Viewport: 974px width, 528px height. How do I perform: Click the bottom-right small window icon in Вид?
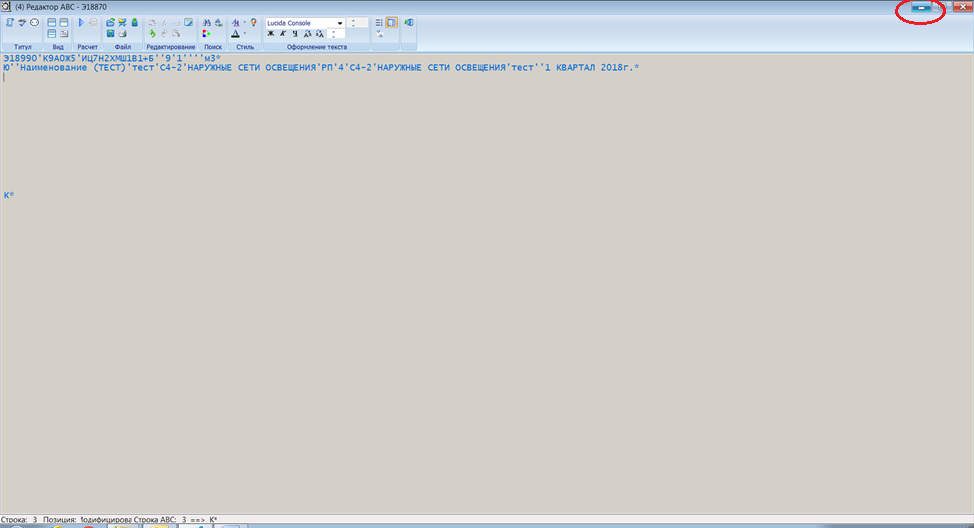point(64,34)
